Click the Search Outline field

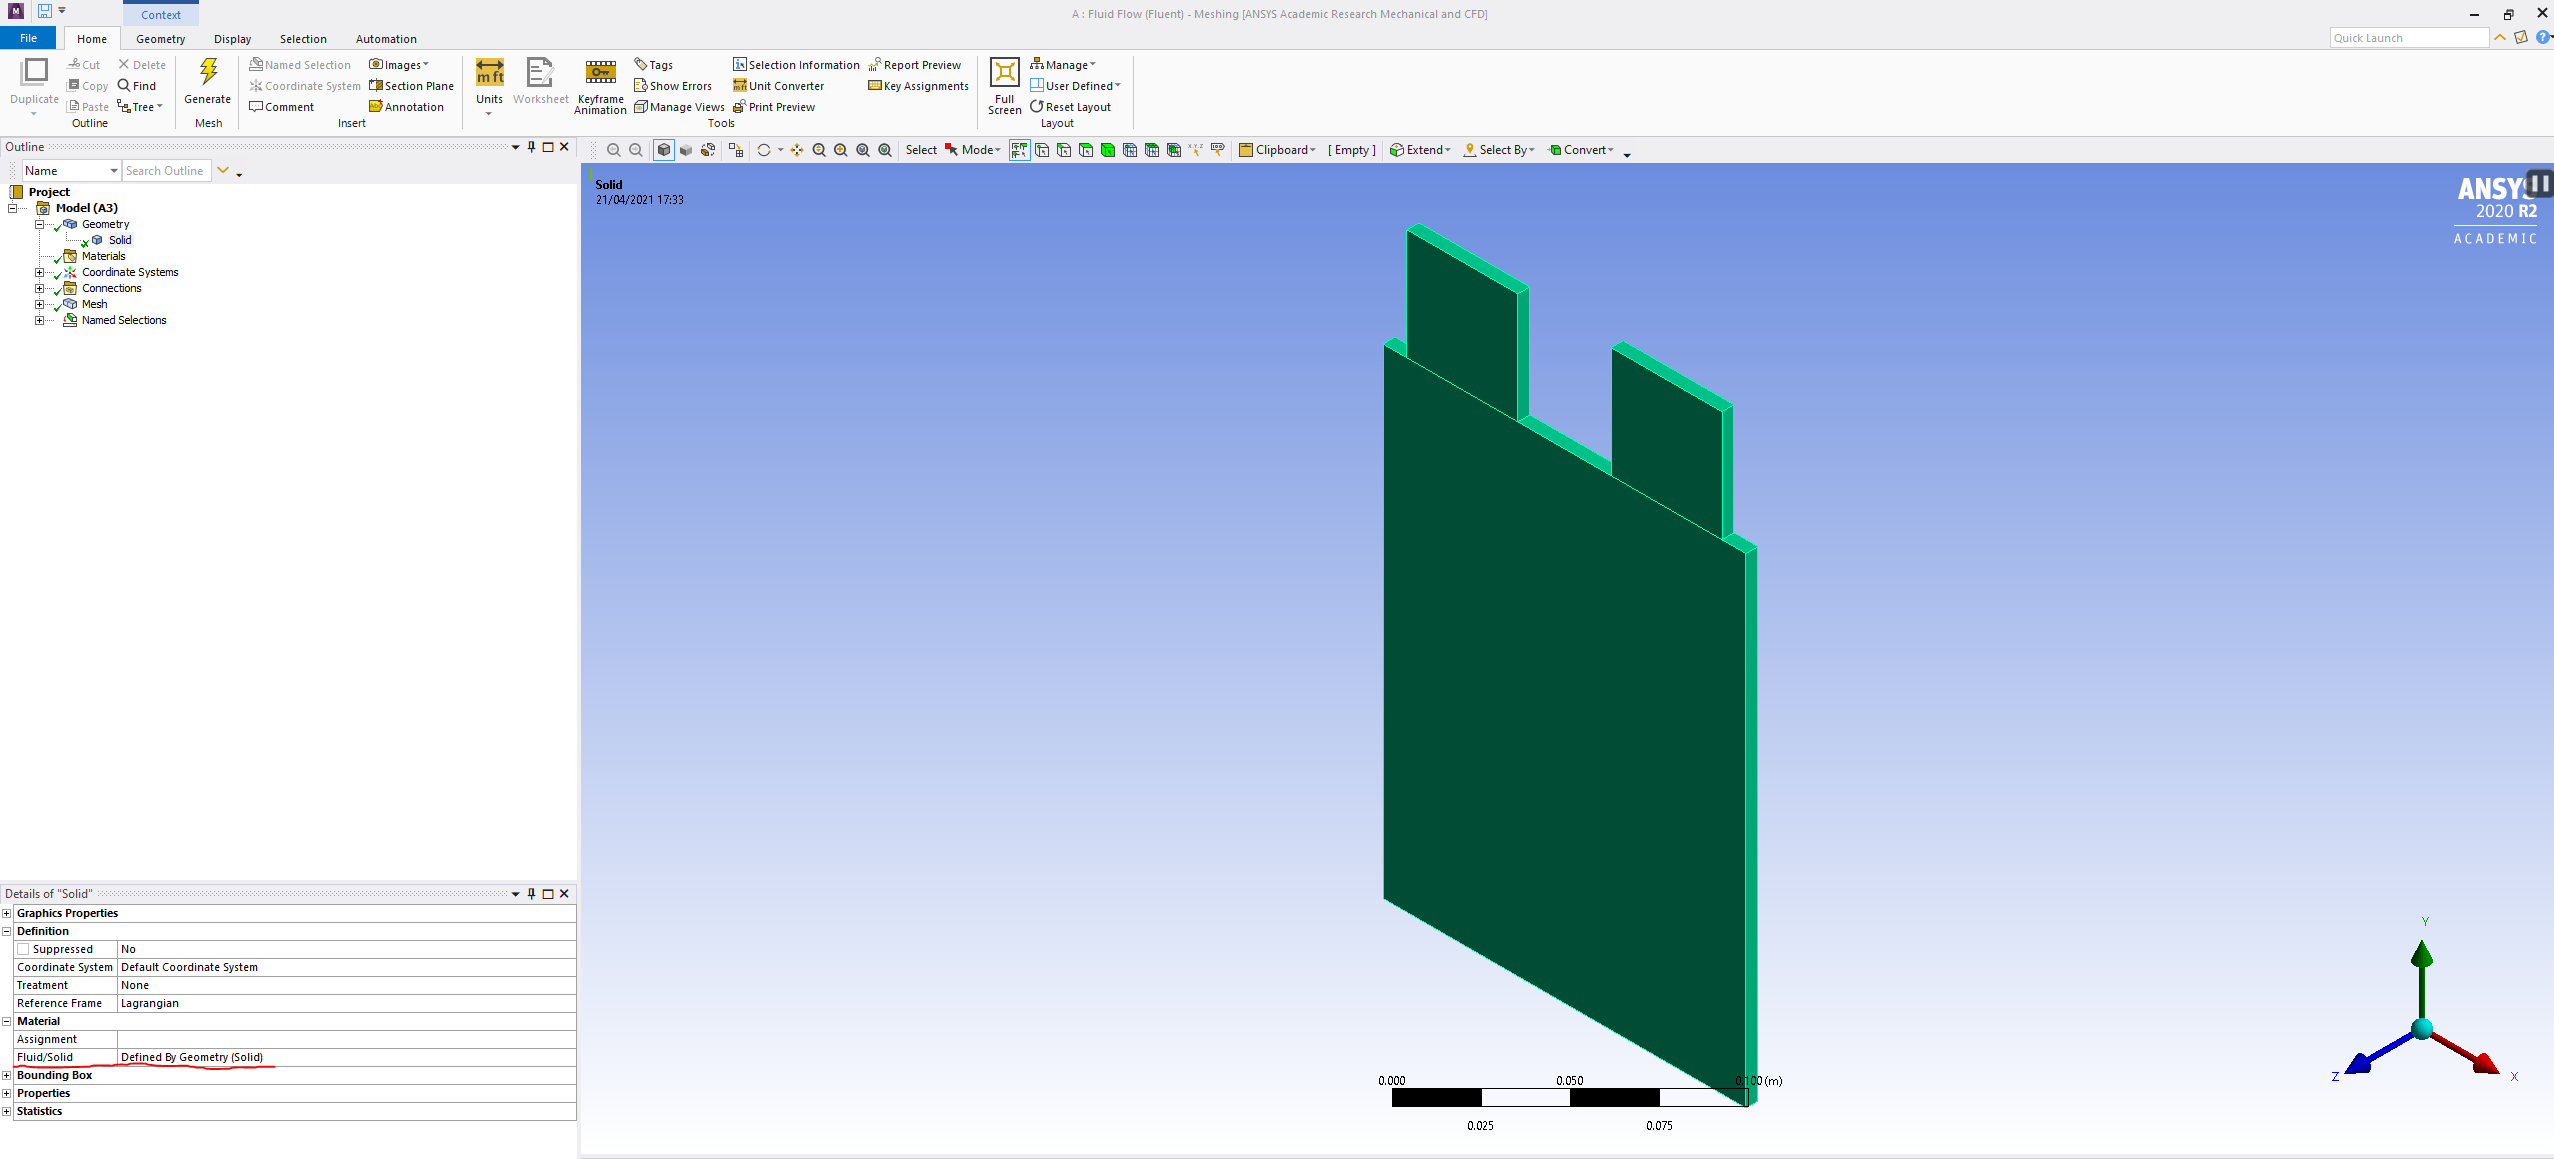pos(166,171)
